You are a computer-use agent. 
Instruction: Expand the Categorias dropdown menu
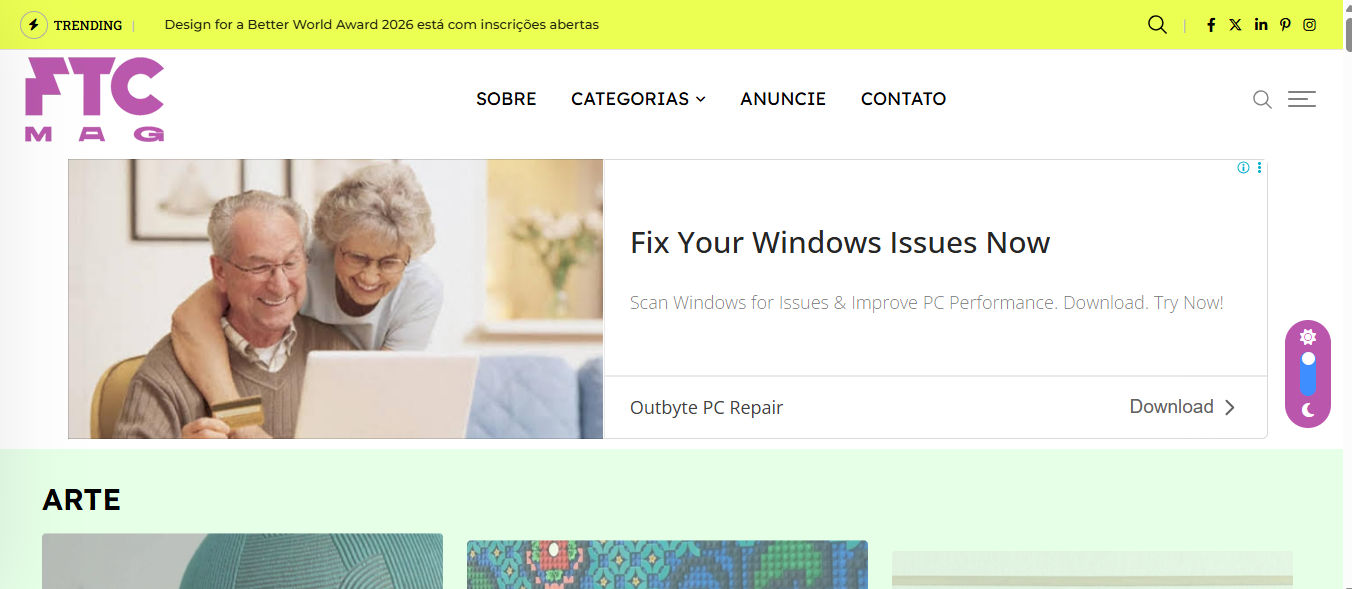pos(638,99)
